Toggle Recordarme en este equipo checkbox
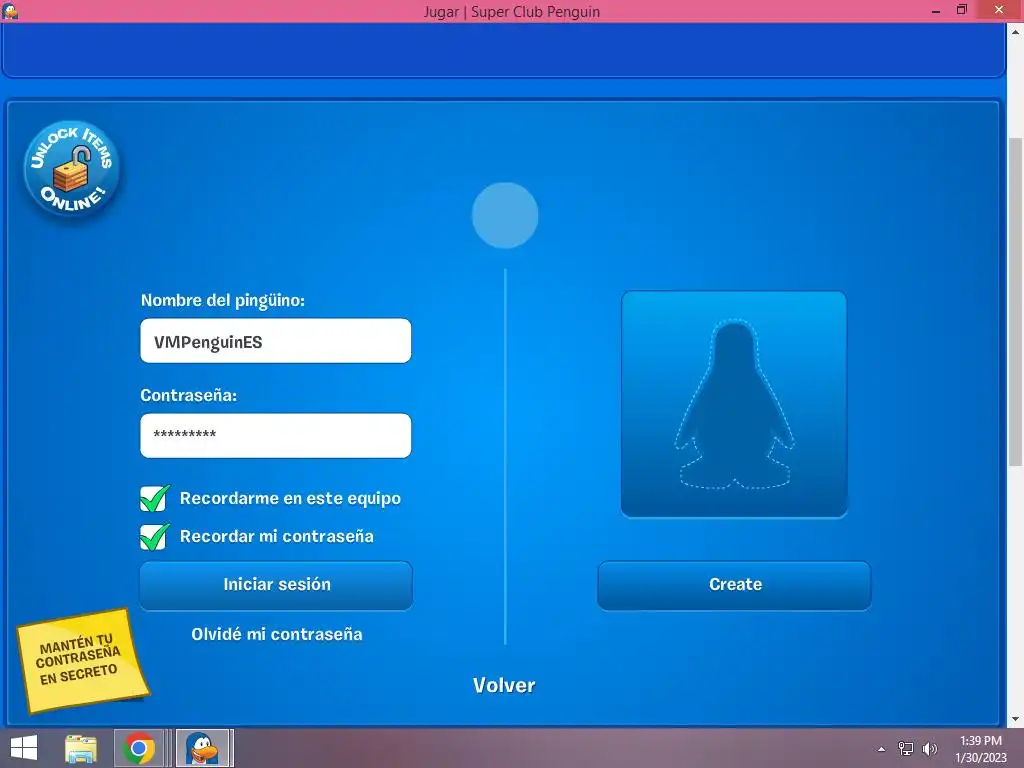The height and width of the screenshot is (768, 1024). tap(155, 498)
